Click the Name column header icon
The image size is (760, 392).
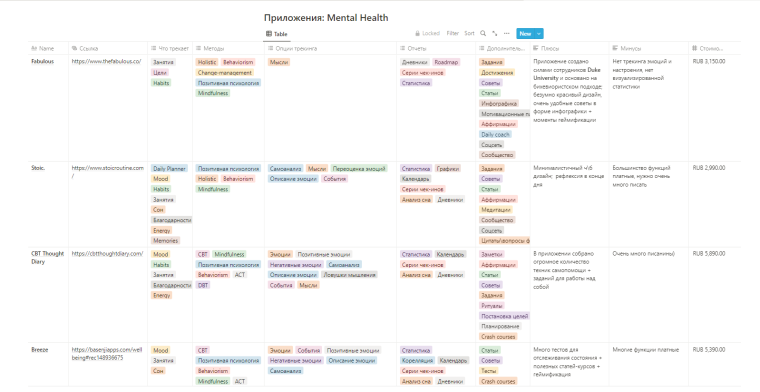(x=34, y=48)
